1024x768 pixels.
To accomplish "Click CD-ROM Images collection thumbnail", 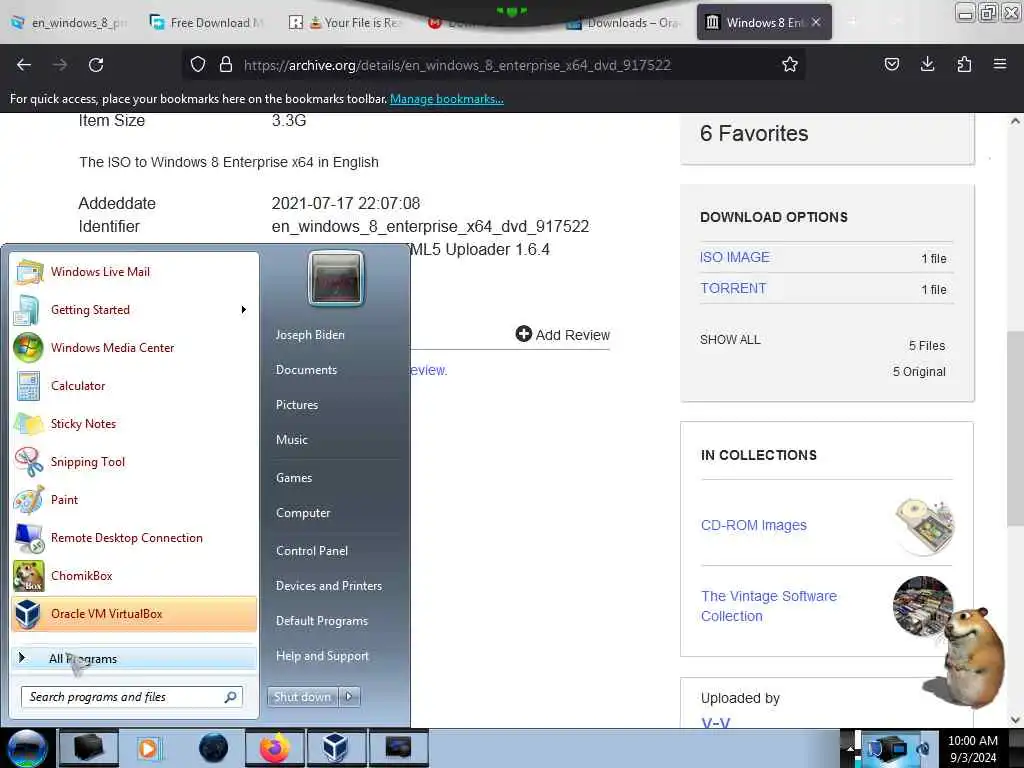I will point(923,526).
